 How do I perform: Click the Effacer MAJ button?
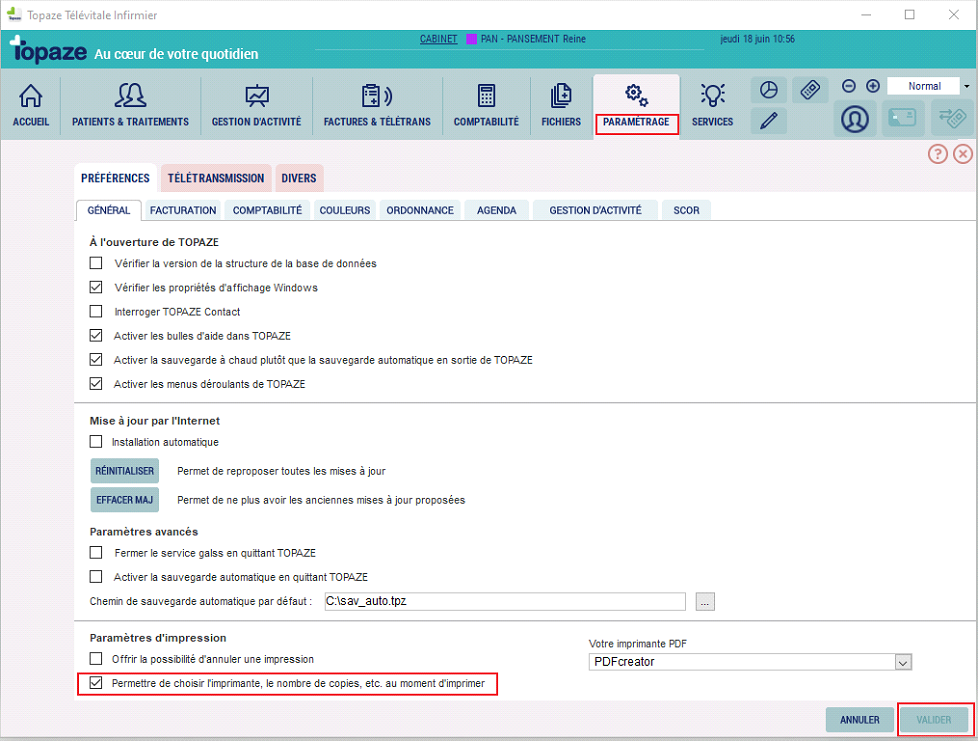(x=125, y=500)
